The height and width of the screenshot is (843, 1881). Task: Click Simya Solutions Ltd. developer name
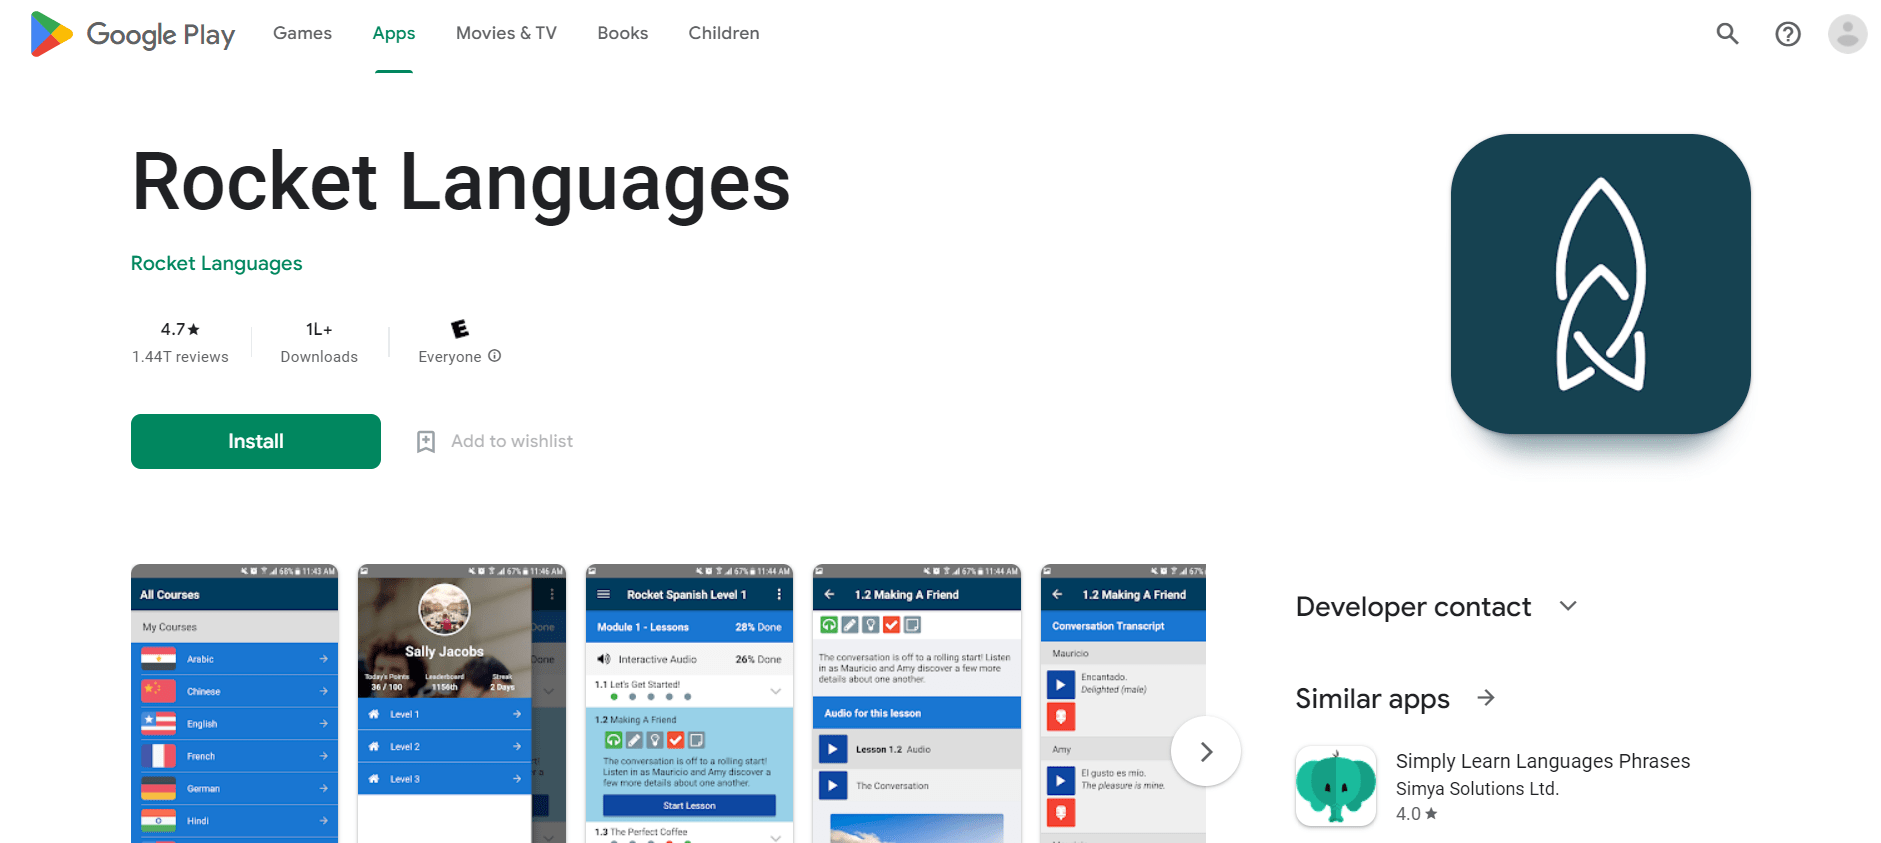(x=1477, y=788)
